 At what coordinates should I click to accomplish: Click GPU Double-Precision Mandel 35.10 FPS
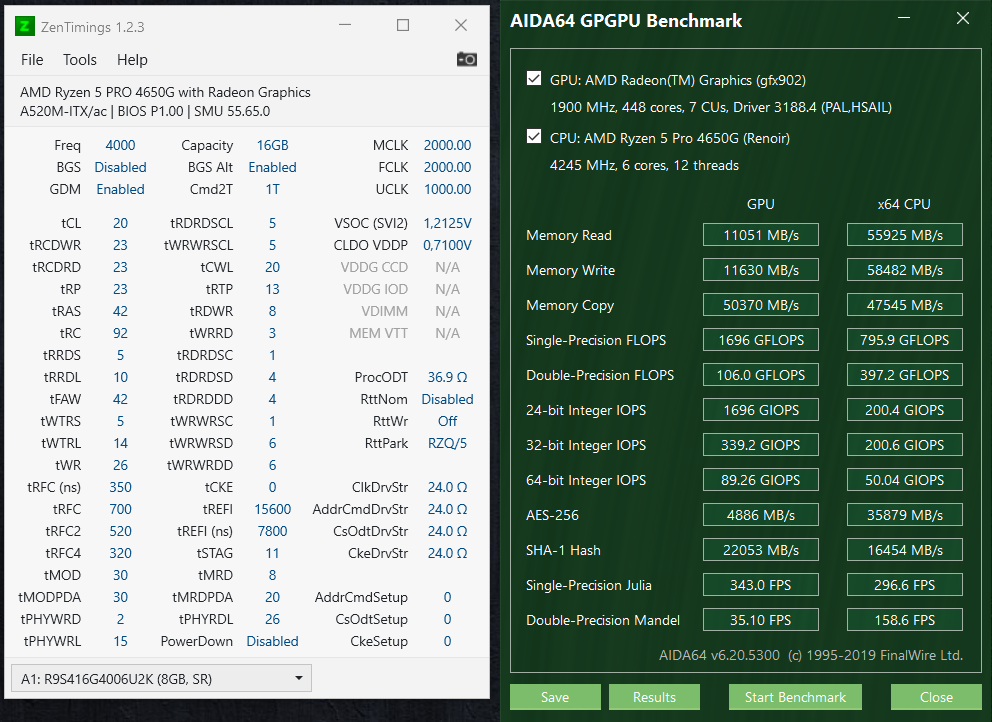click(x=760, y=620)
